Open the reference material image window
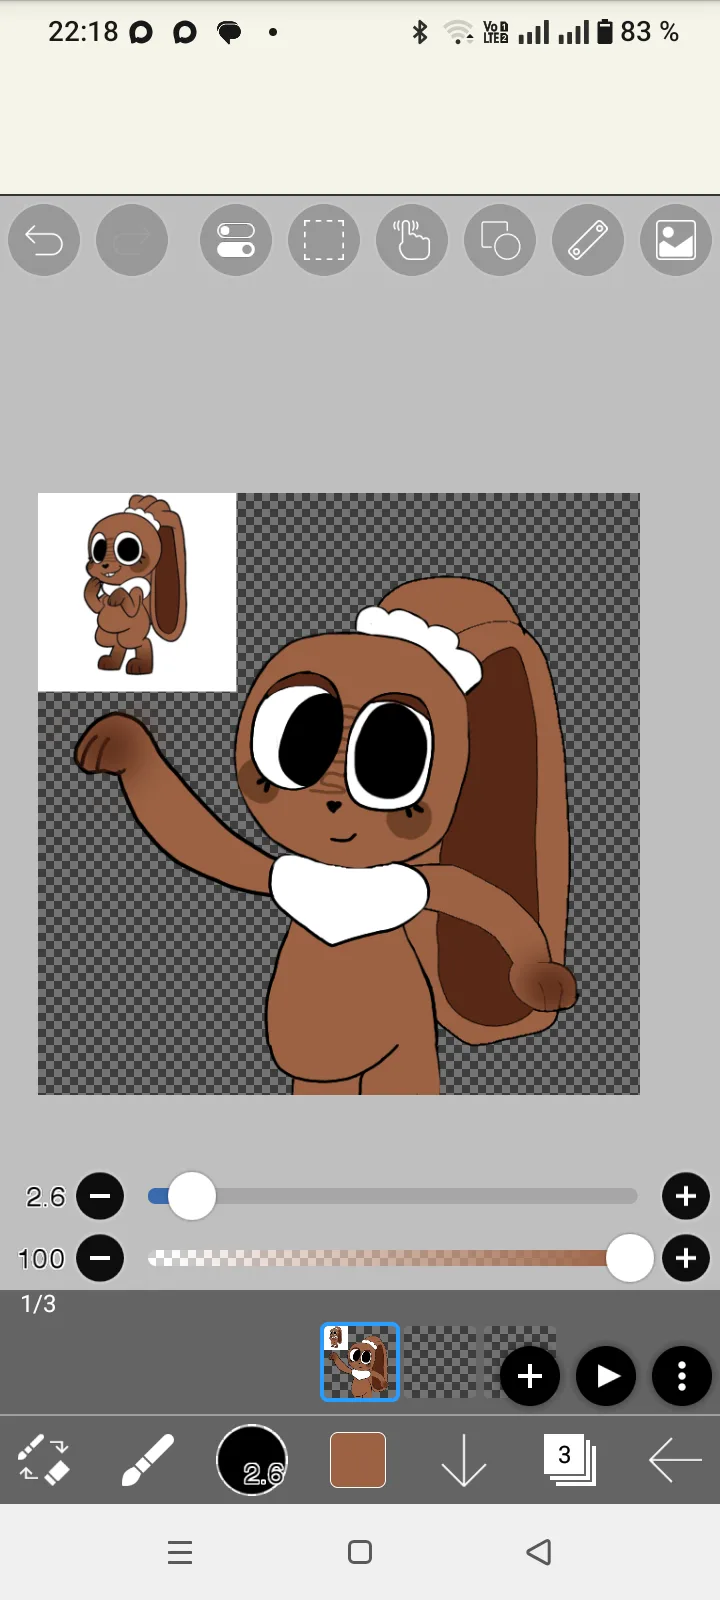The width and height of the screenshot is (720, 1600). pos(676,240)
